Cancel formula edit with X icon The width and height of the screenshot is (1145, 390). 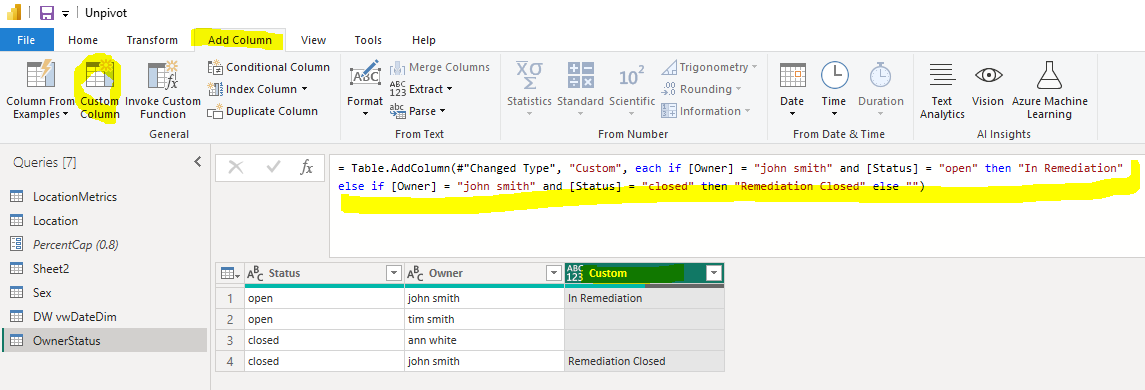(x=236, y=167)
